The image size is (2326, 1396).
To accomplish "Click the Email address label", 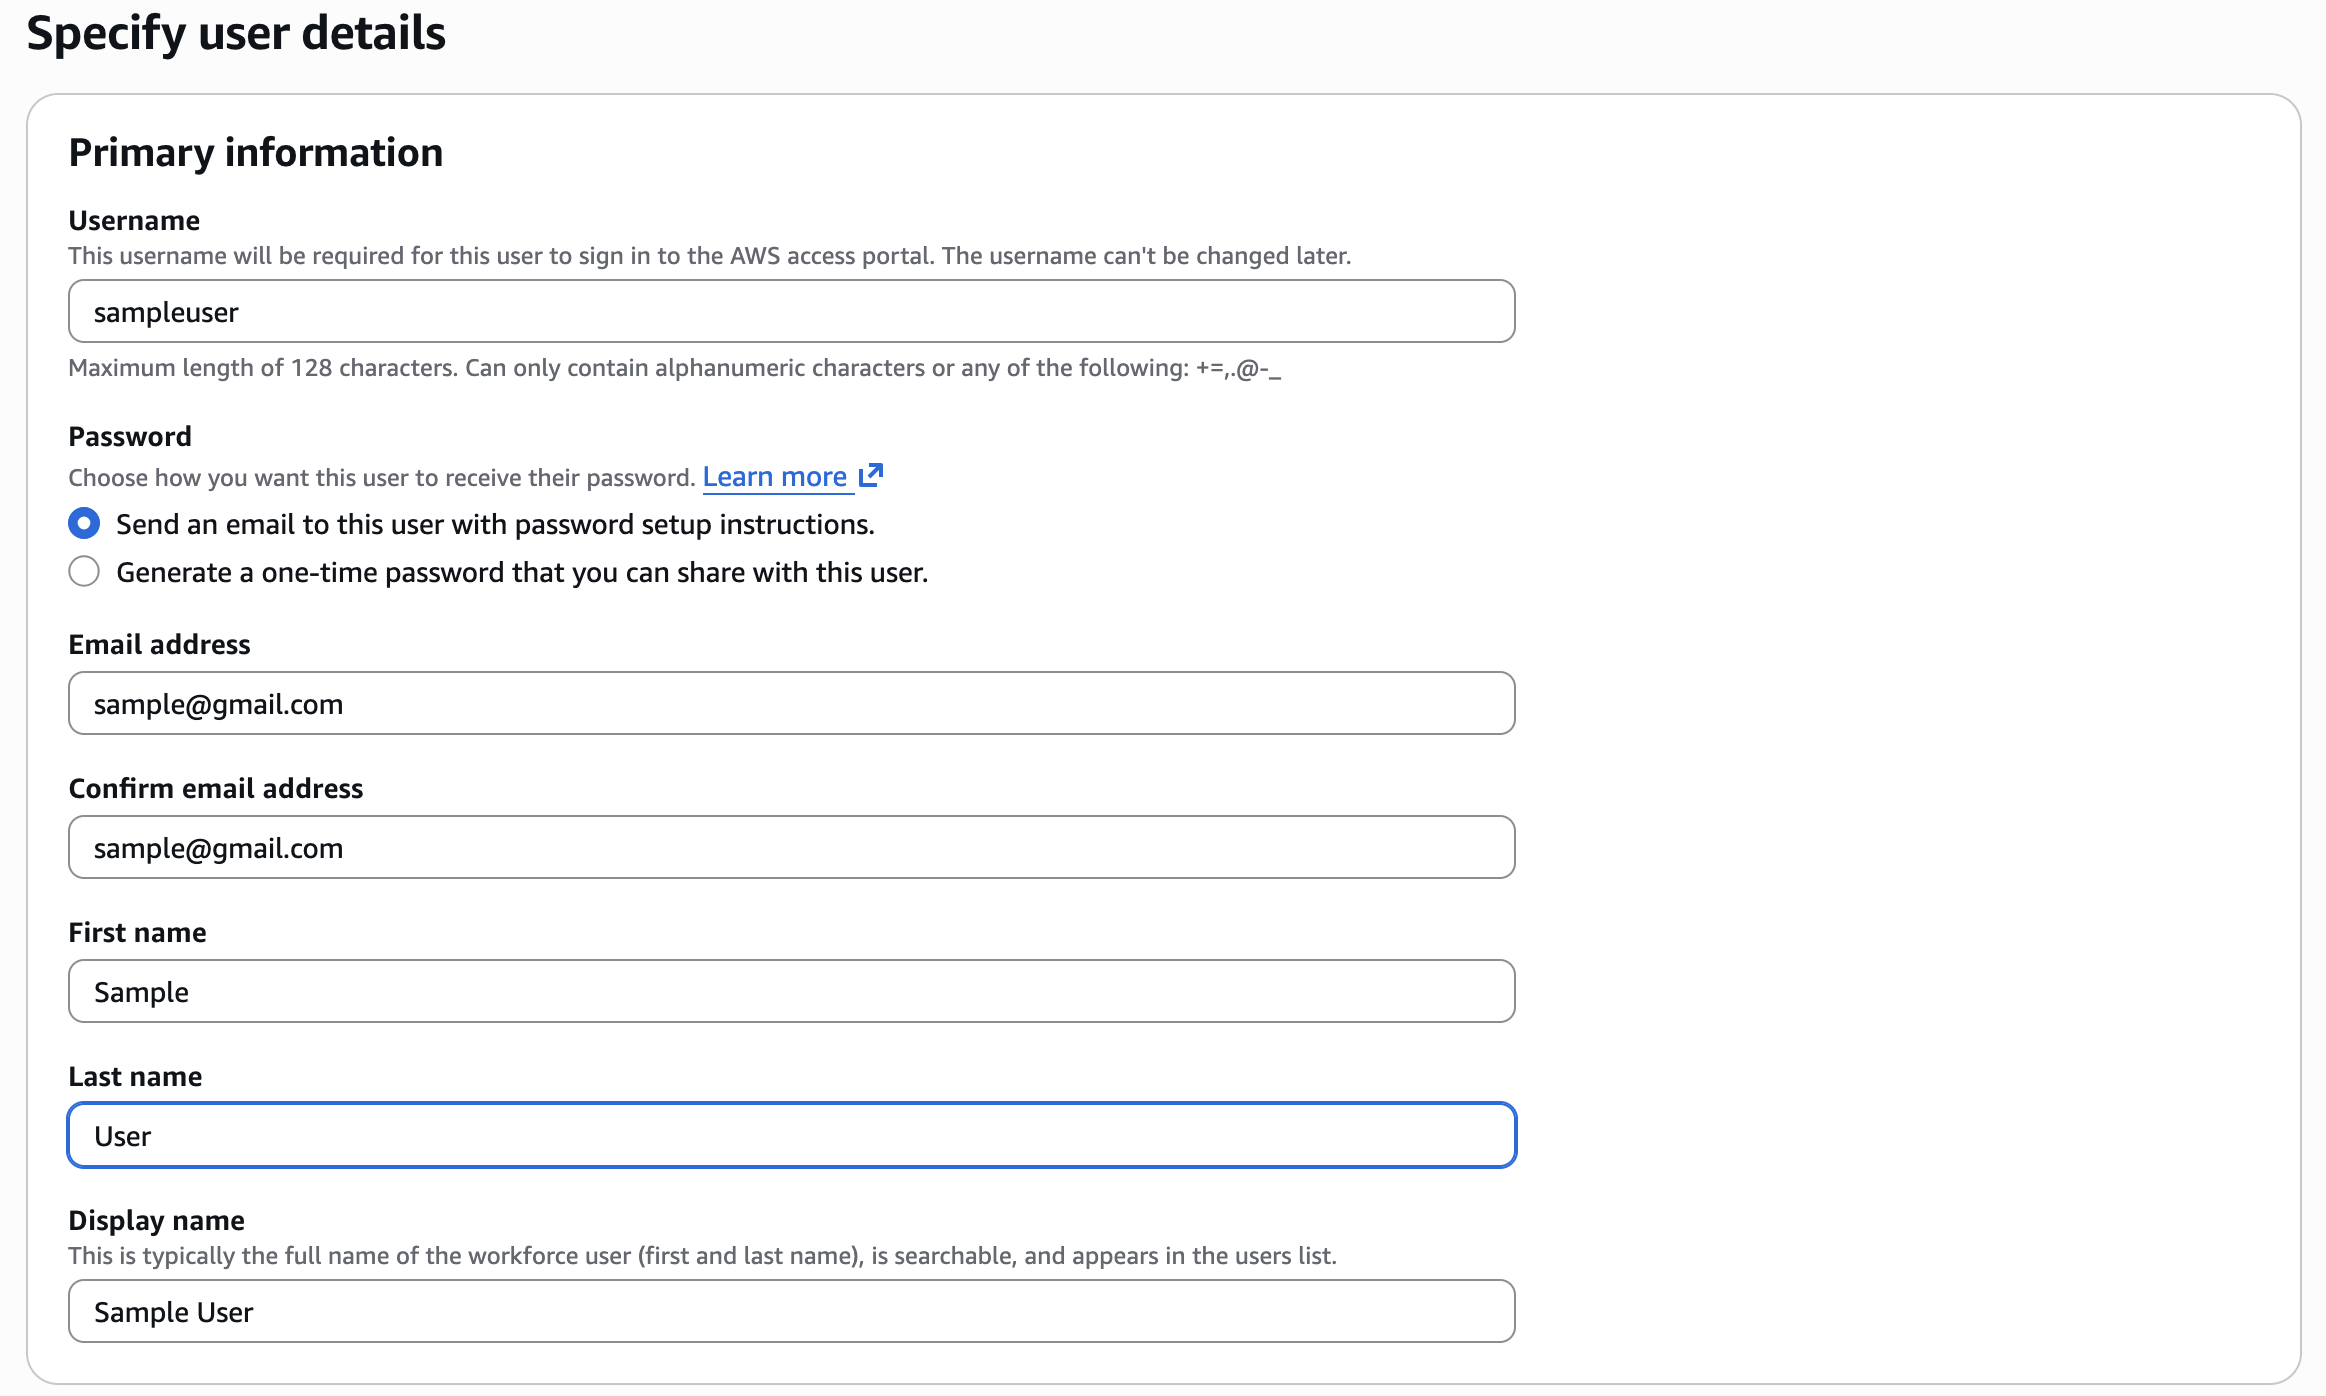I will (x=158, y=644).
